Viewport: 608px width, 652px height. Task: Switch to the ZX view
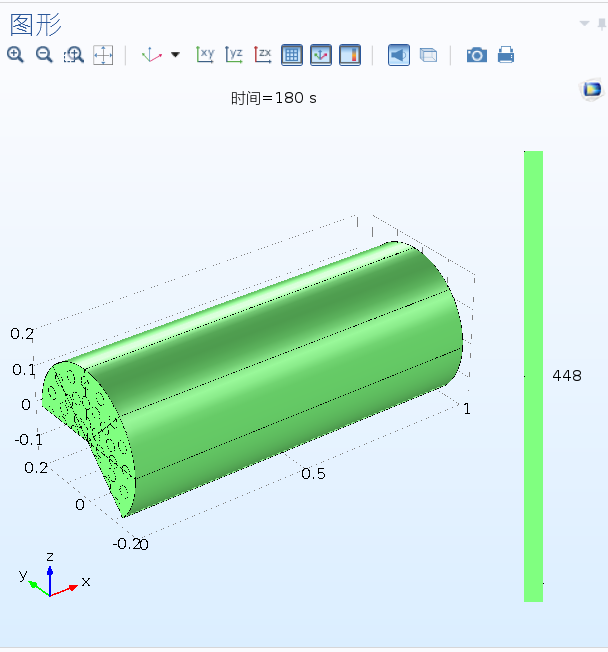pyautogui.click(x=263, y=55)
